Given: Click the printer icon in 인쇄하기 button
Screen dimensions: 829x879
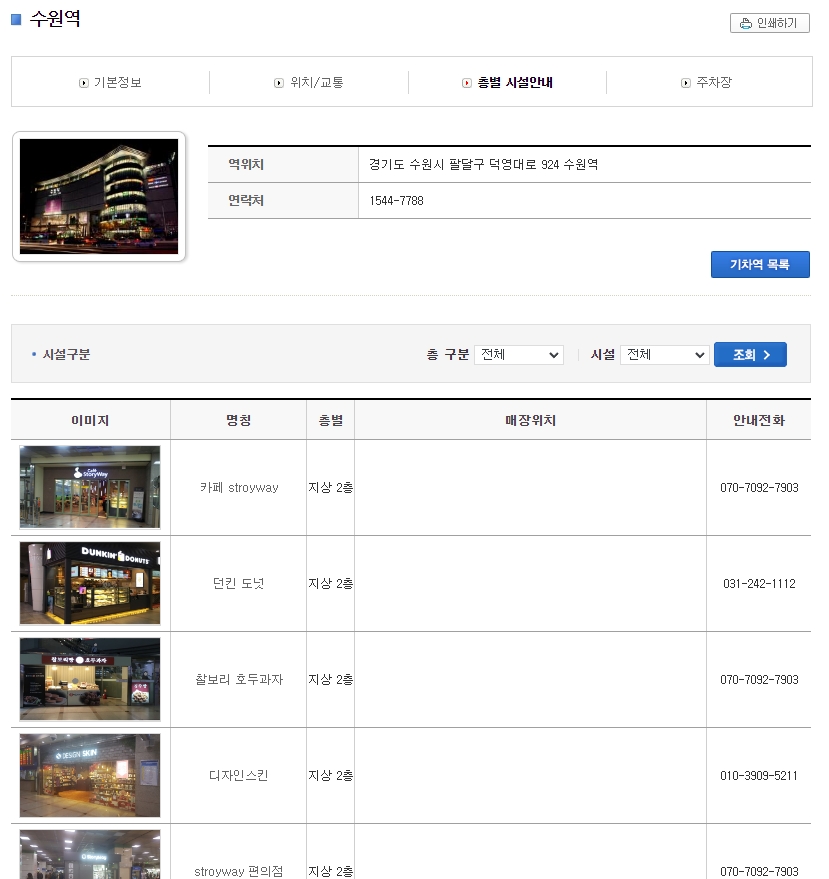Looking at the screenshot, I should click(744, 22).
